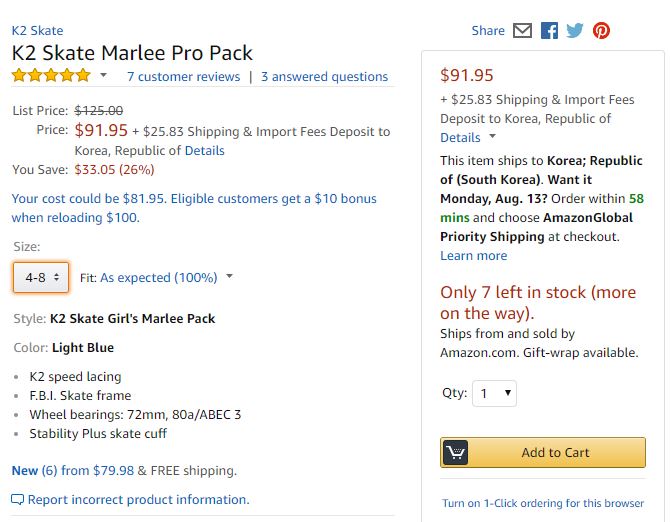The image size is (670, 522).
Task: Click the cart icon on Add to Cart
Action: (x=455, y=452)
